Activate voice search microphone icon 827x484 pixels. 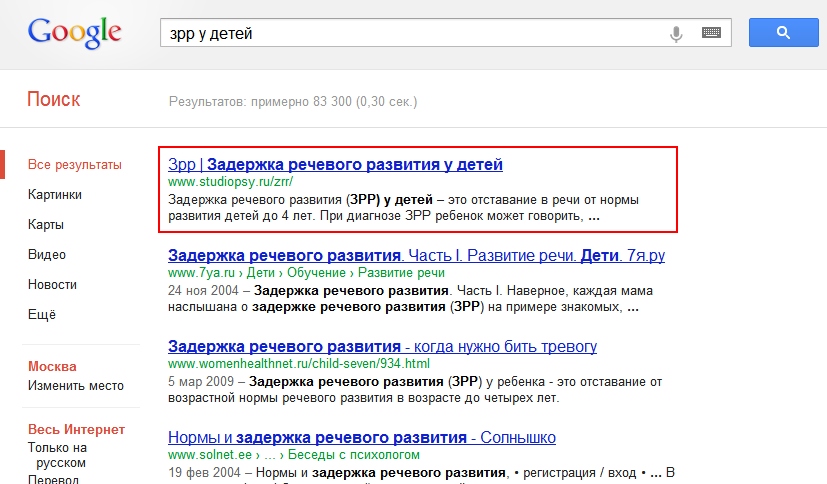(x=676, y=33)
